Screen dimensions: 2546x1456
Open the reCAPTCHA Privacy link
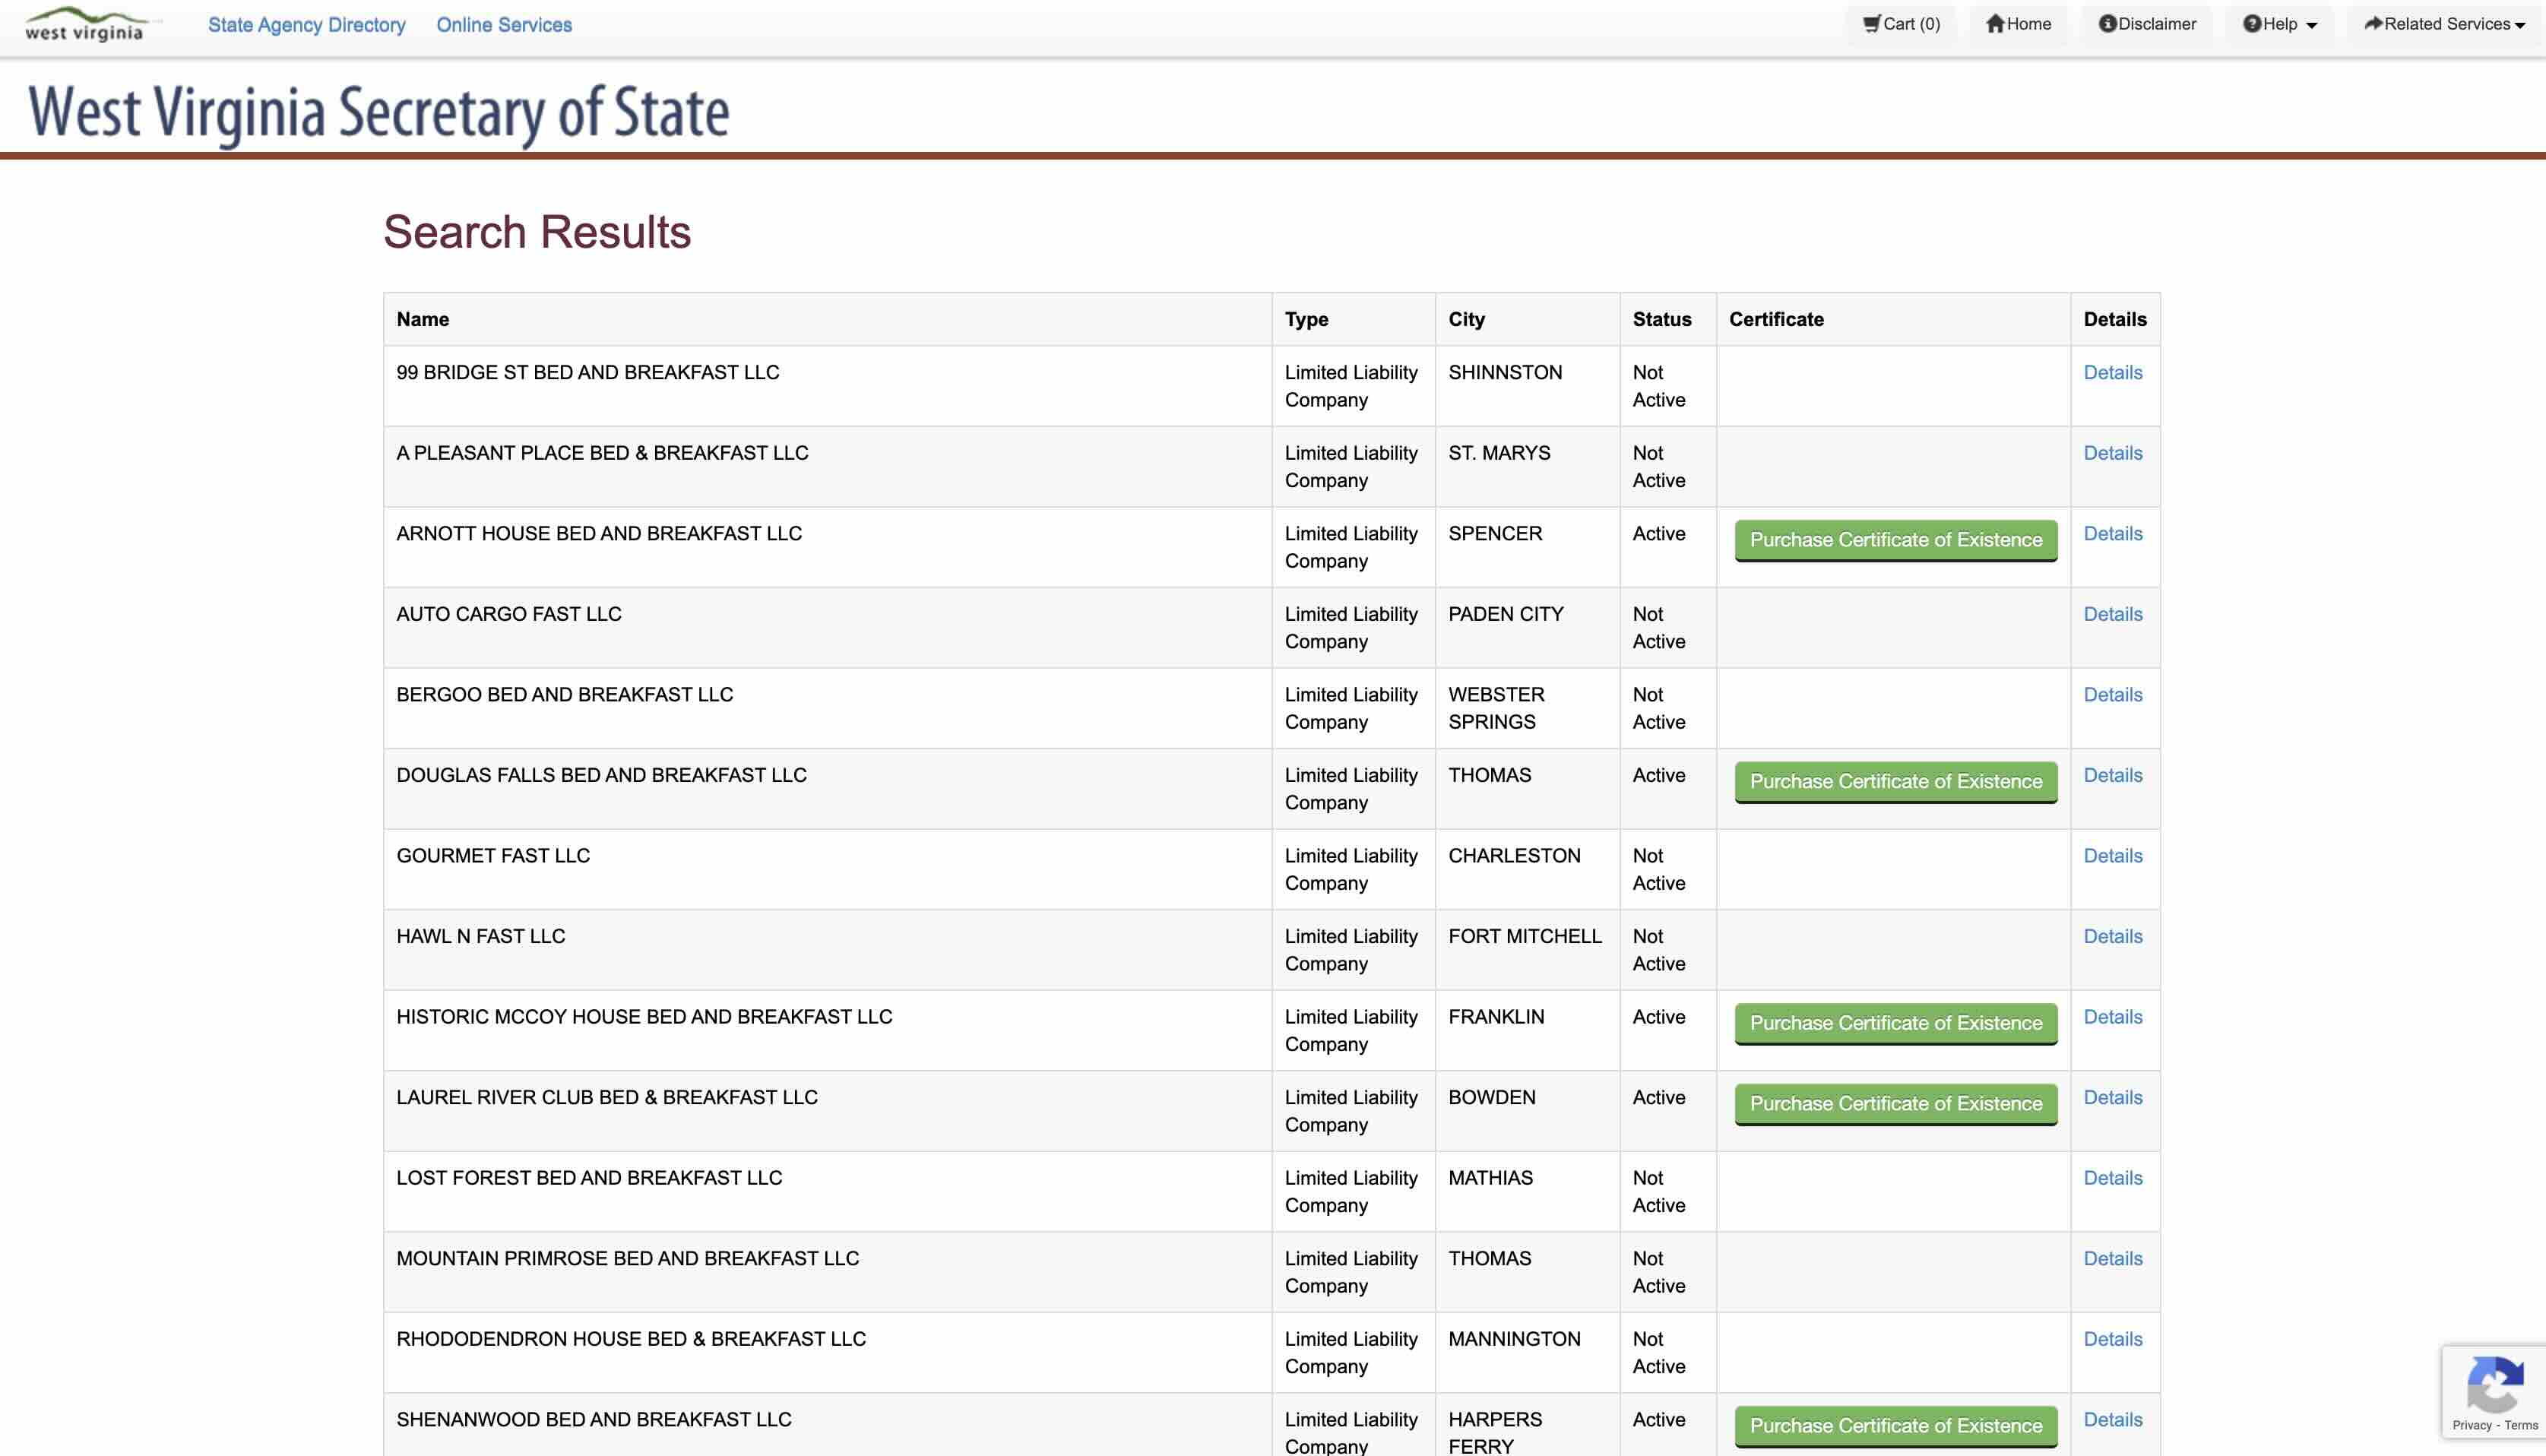tap(2471, 1426)
